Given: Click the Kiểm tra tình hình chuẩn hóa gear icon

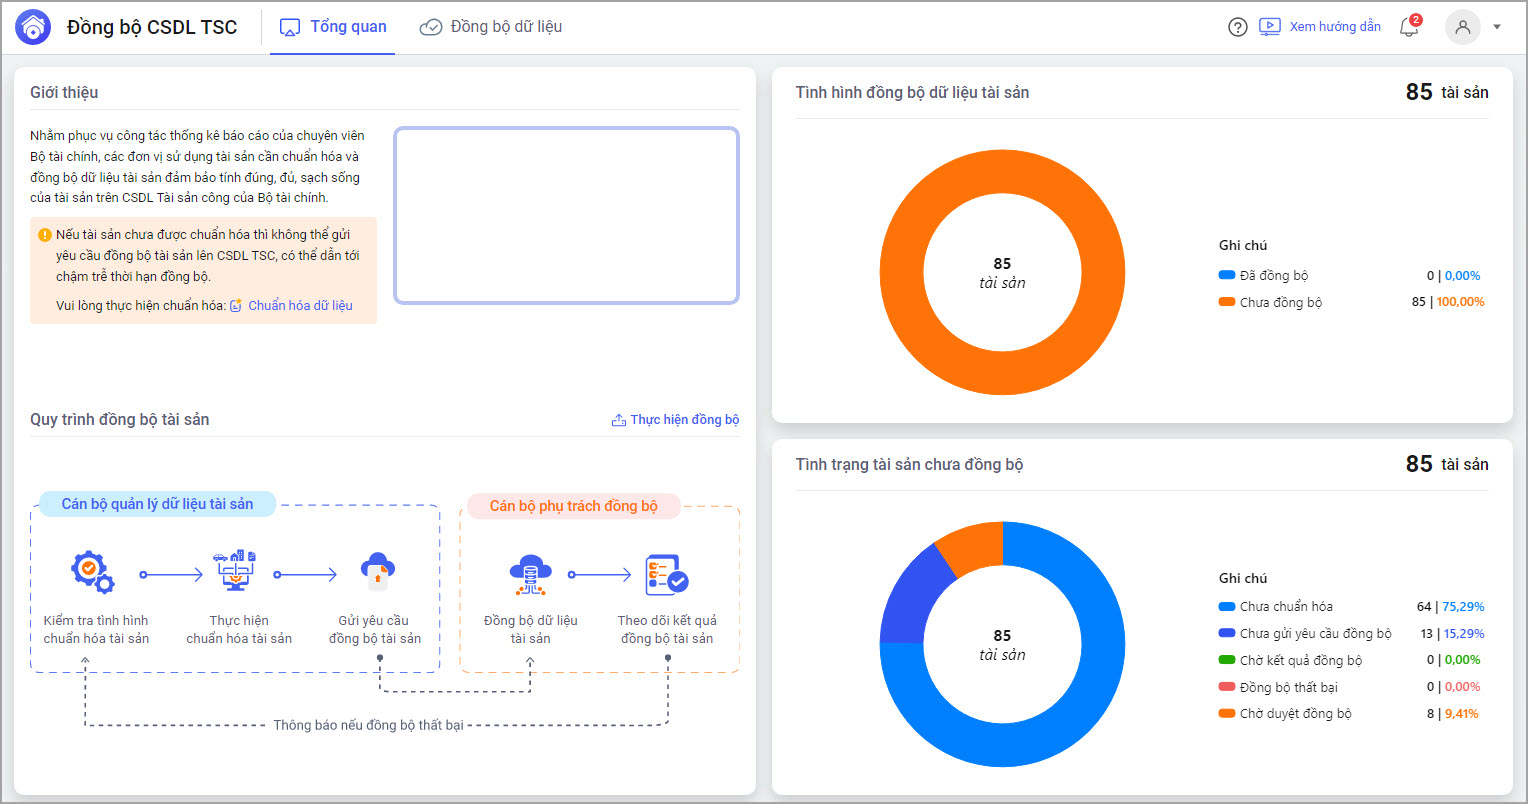Looking at the screenshot, I should (x=93, y=571).
